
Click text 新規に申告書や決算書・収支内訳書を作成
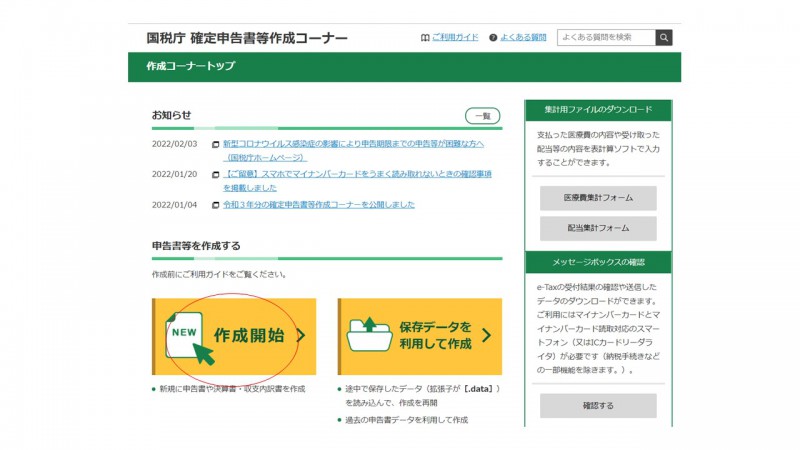(232, 389)
